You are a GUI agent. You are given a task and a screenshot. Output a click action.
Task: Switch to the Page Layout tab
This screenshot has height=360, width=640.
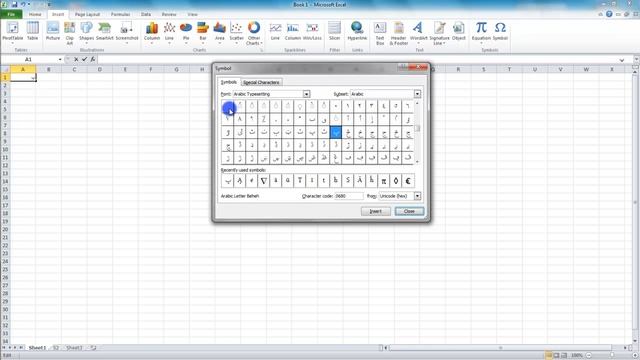point(87,14)
